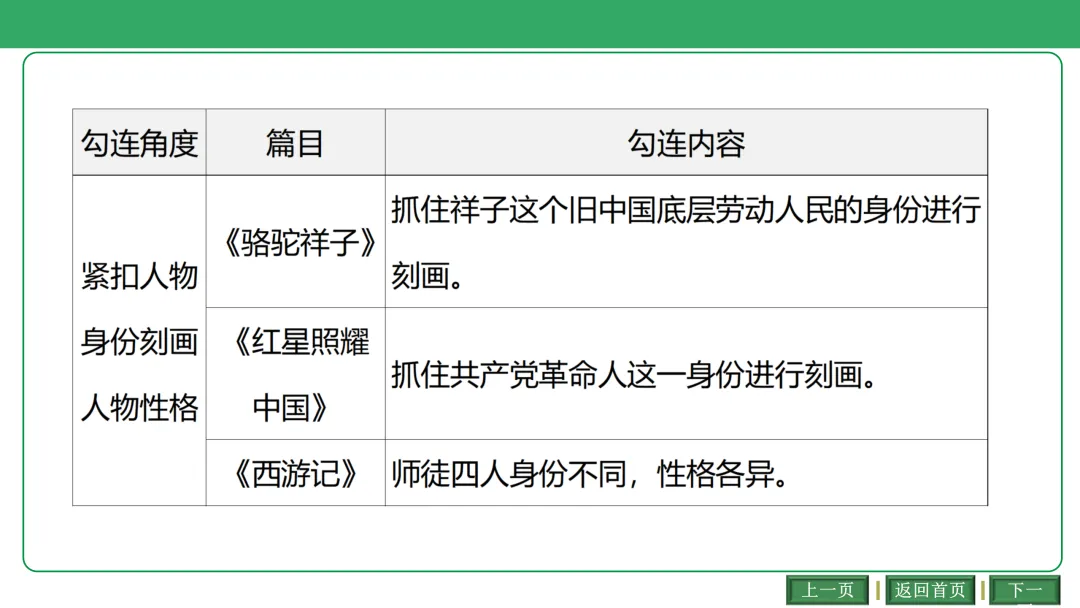Image resolution: width=1080 pixels, height=608 pixels.
Task: Click the text 师徒四人身份不同，性格各异
Action: click(x=590, y=474)
